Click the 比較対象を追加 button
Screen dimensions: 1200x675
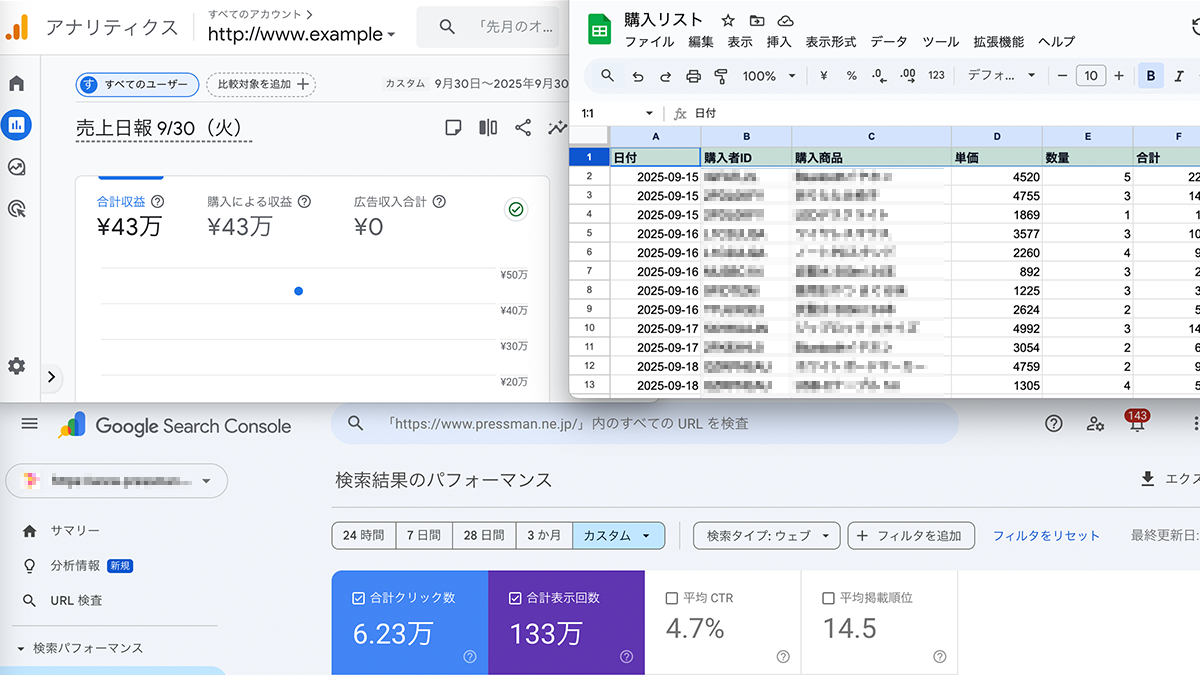pos(262,84)
